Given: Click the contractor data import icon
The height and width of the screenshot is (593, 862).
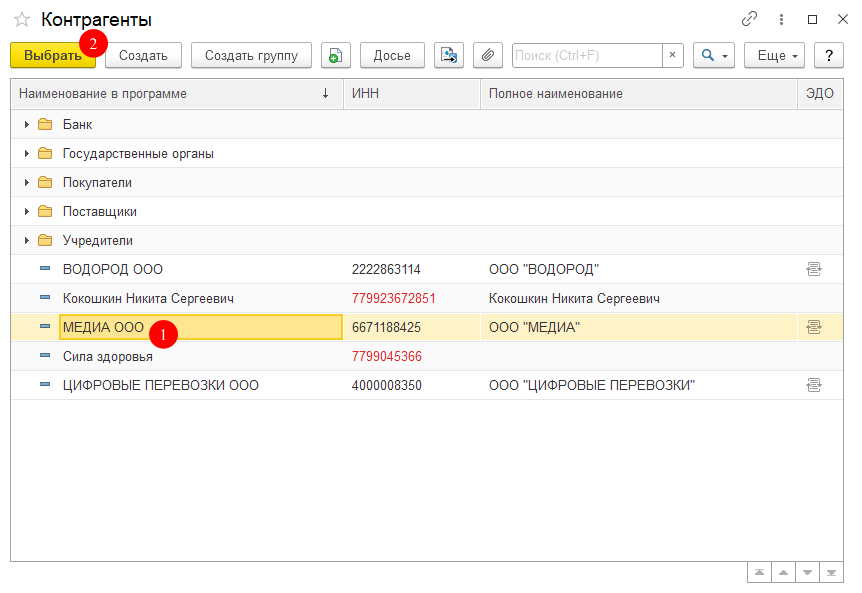Looking at the screenshot, I should (449, 56).
